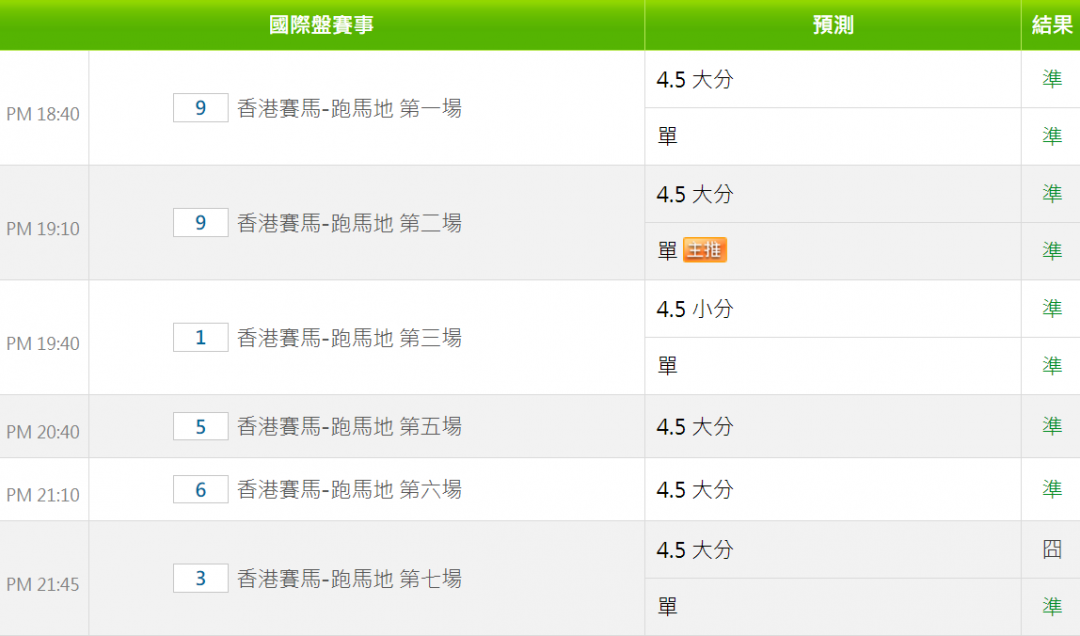The height and width of the screenshot is (636, 1080).
Task: Open 香港賽馬-跑馬地 第七場 event
Action: [x=349, y=579]
